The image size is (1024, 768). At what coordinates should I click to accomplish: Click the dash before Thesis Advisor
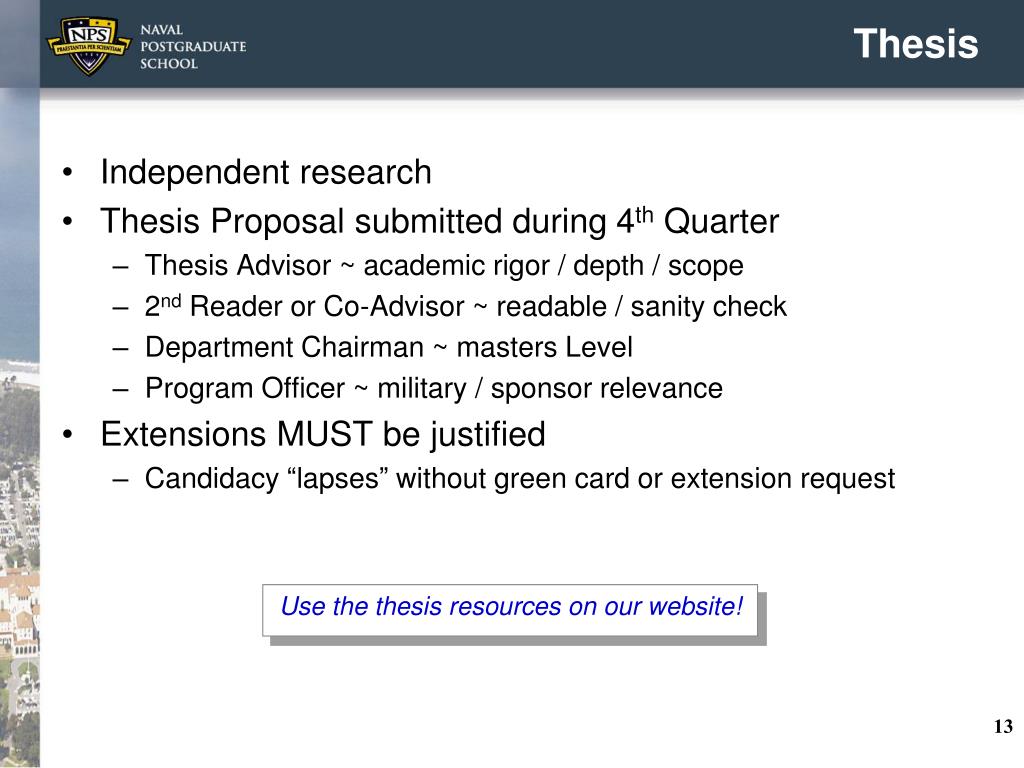120,267
